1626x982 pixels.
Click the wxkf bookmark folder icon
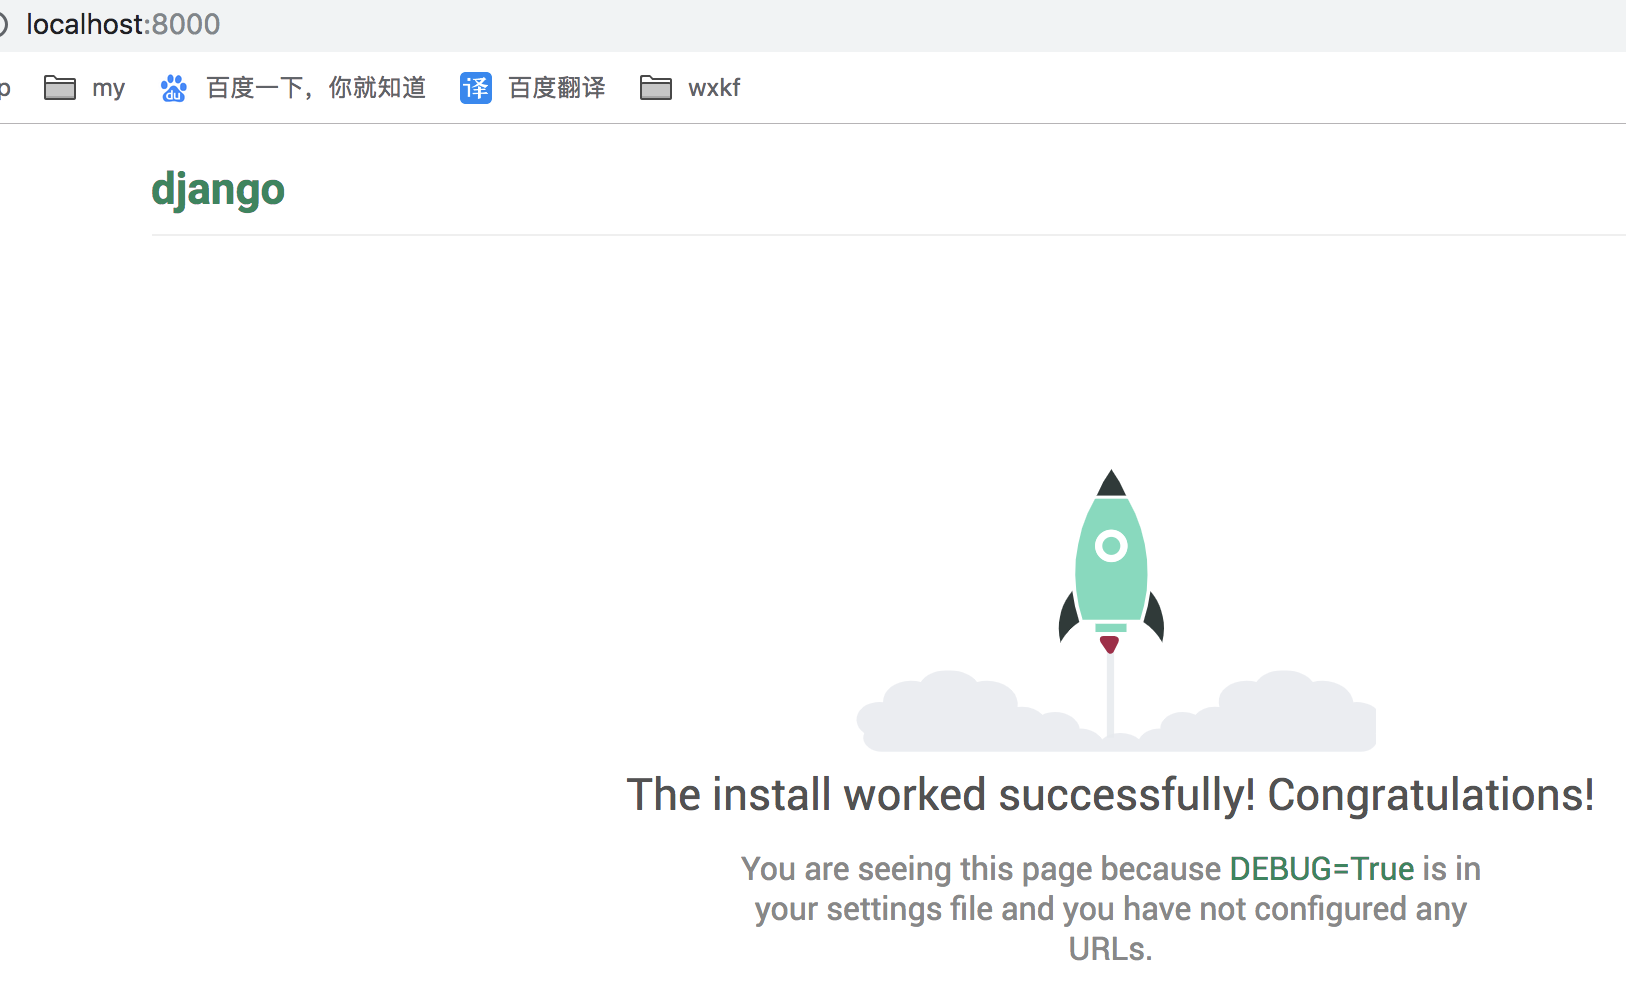656,88
